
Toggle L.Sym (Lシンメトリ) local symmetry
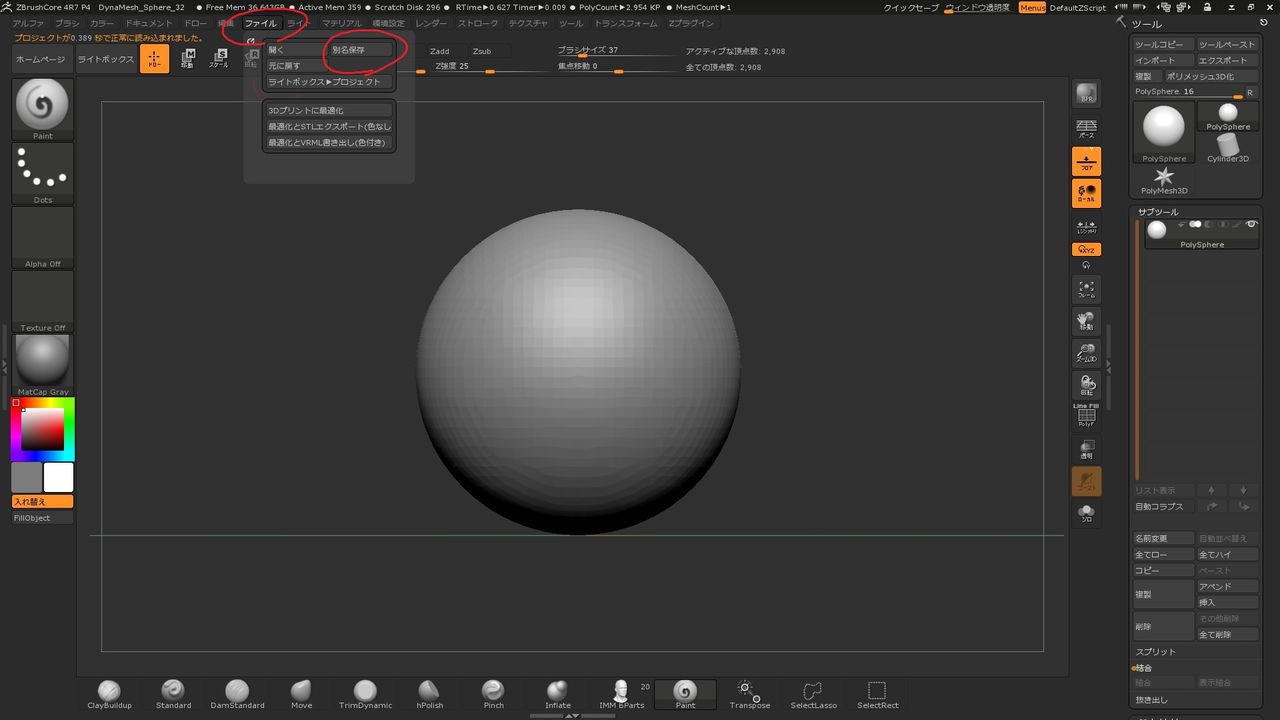pos(1086,227)
